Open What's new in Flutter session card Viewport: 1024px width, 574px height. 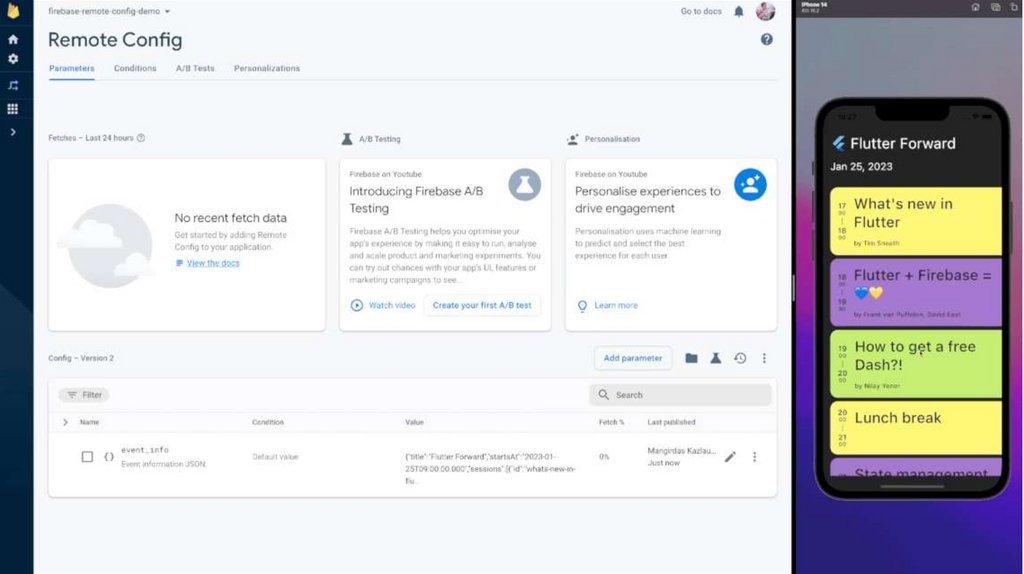(x=916, y=221)
